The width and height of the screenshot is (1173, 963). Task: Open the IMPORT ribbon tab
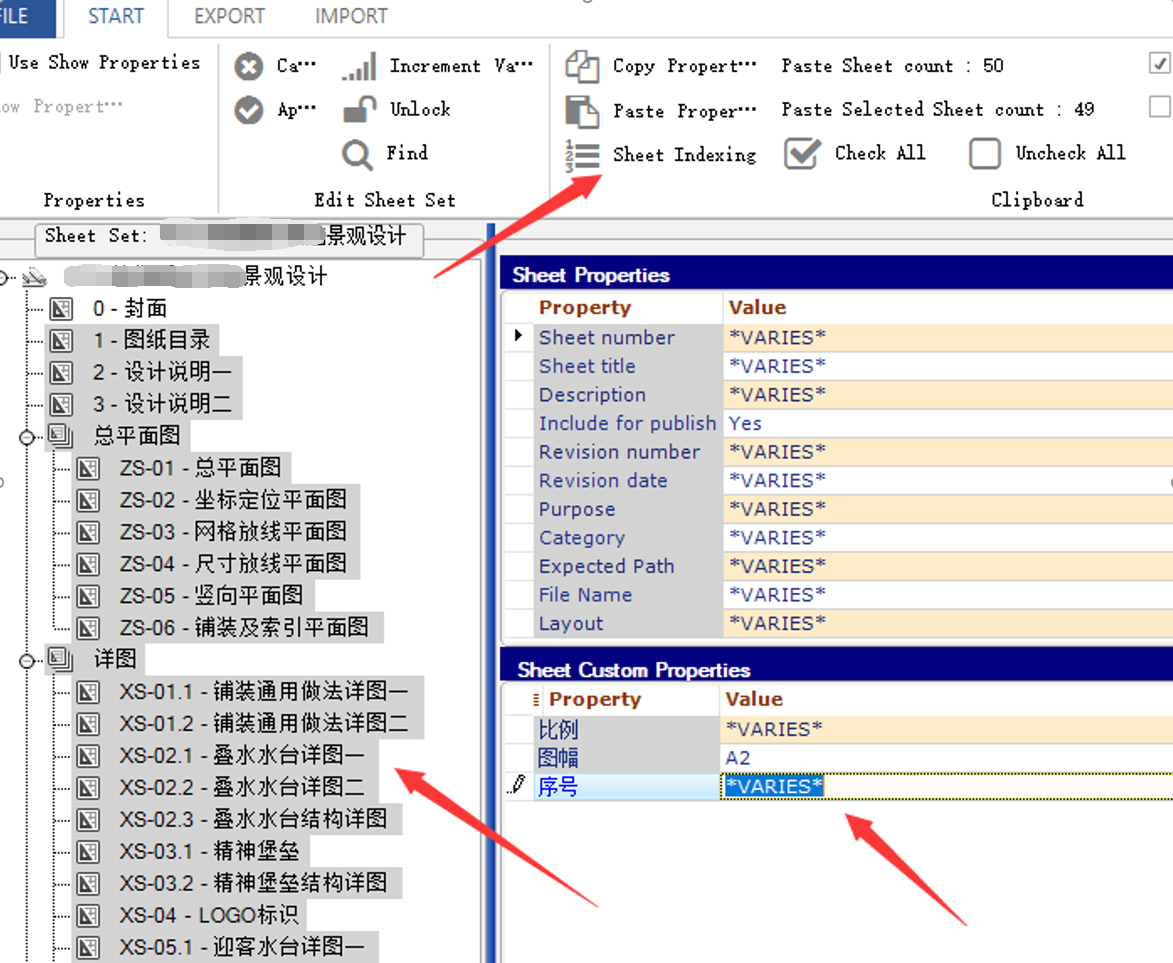(x=351, y=17)
